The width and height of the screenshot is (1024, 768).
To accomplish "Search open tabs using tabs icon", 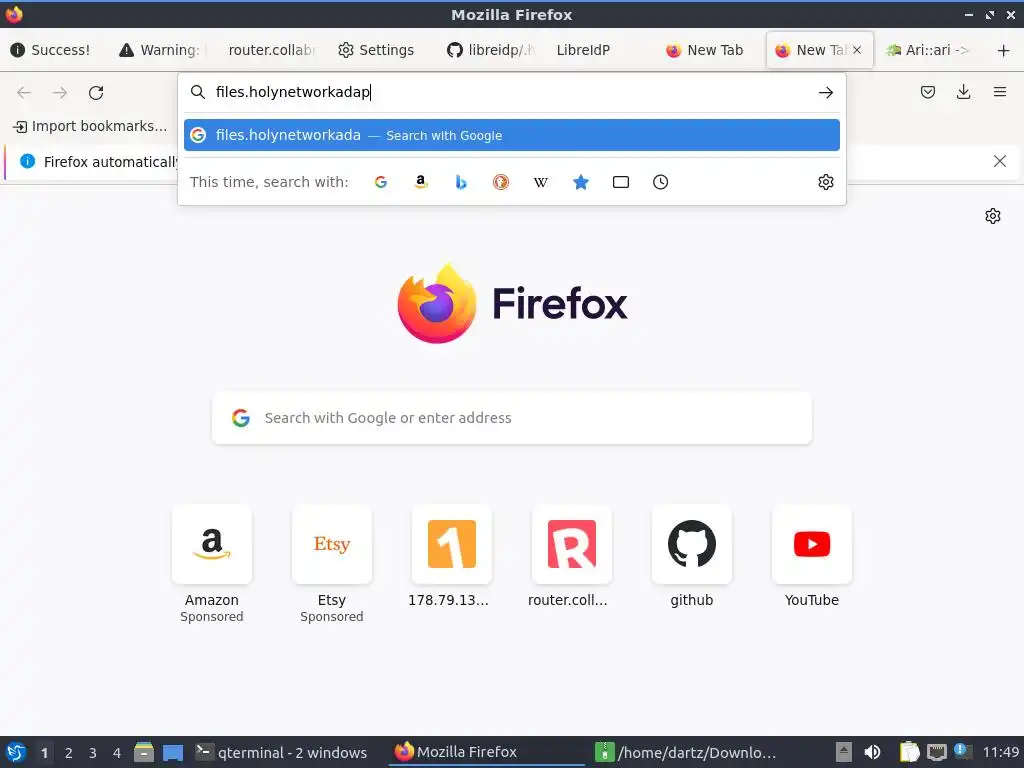I will pos(620,182).
